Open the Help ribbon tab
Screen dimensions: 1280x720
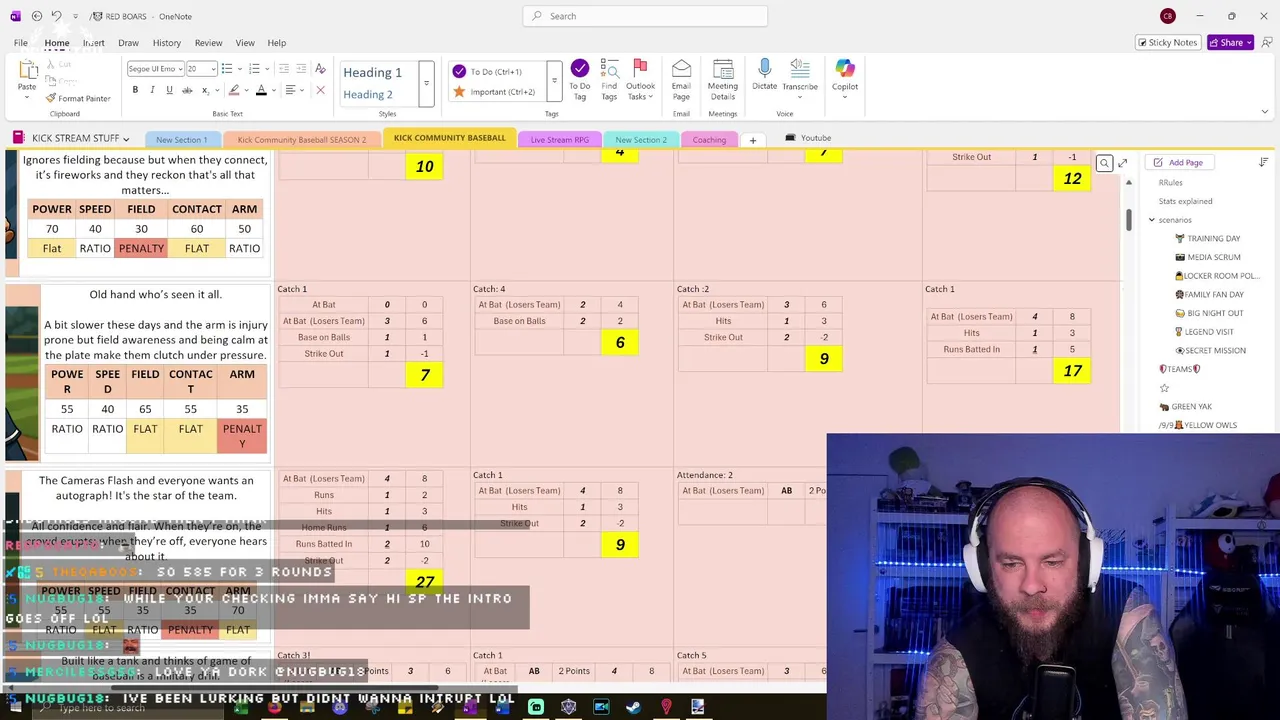pos(276,43)
